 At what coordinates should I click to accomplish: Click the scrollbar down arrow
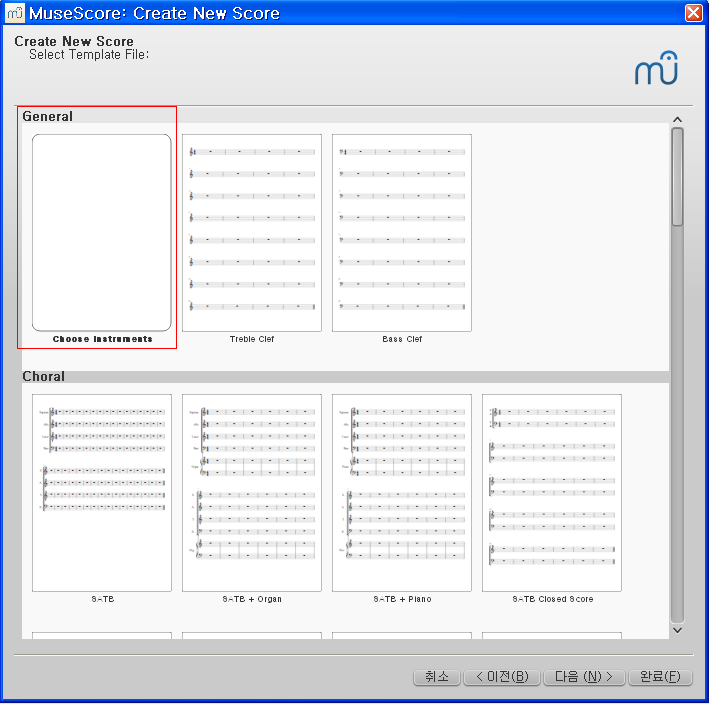click(677, 630)
